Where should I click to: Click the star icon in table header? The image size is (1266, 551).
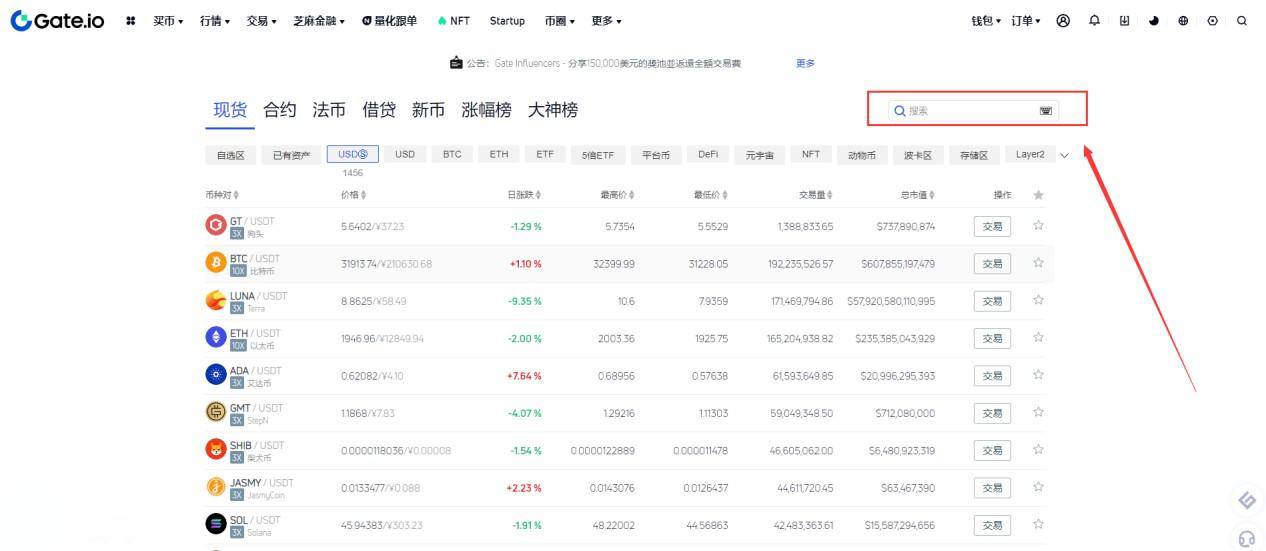[x=1038, y=195]
